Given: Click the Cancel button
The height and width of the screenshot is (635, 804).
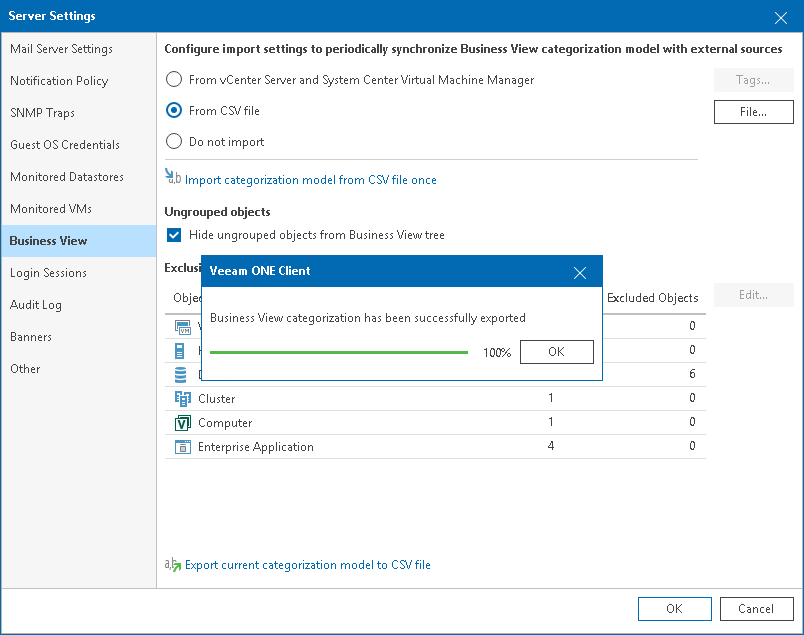Looking at the screenshot, I should [x=757, y=608].
